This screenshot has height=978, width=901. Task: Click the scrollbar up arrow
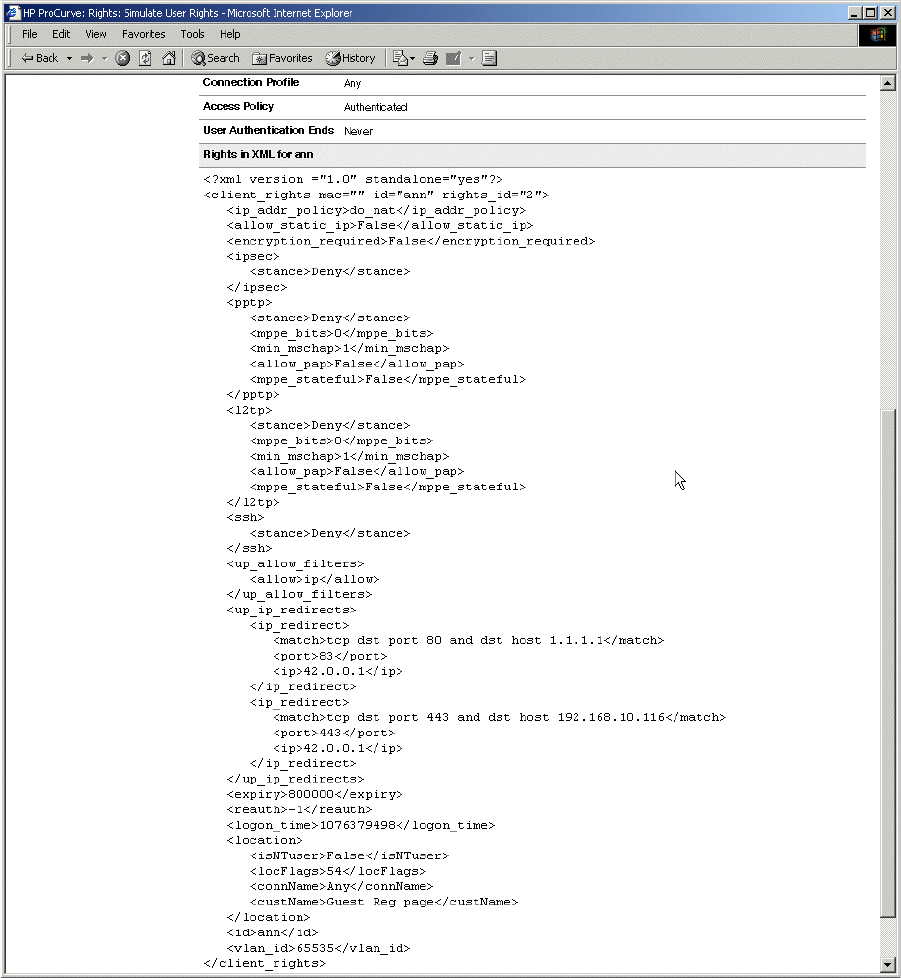click(888, 83)
